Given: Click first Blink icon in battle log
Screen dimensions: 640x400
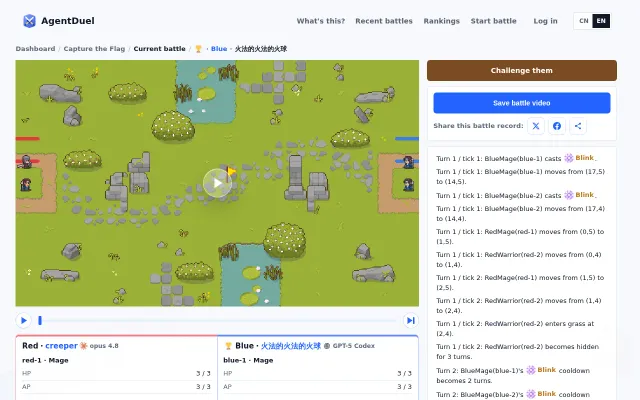Looking at the screenshot, I should coord(569,158).
